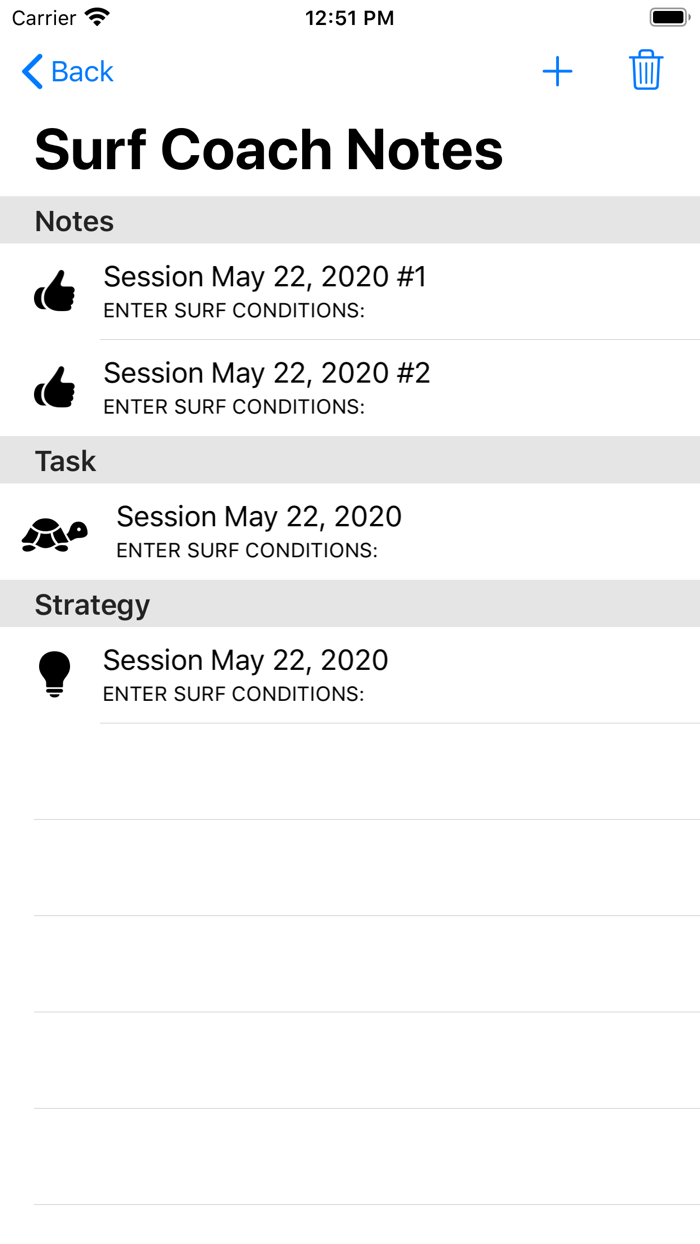This screenshot has height=1244, width=700.
Task: Tap the battery icon in status bar
Action: point(668,17)
